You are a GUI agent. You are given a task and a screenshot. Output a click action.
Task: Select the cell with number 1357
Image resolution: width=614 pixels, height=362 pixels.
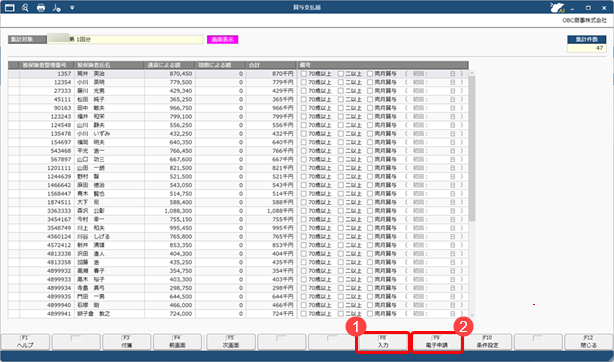pyautogui.click(x=47, y=74)
